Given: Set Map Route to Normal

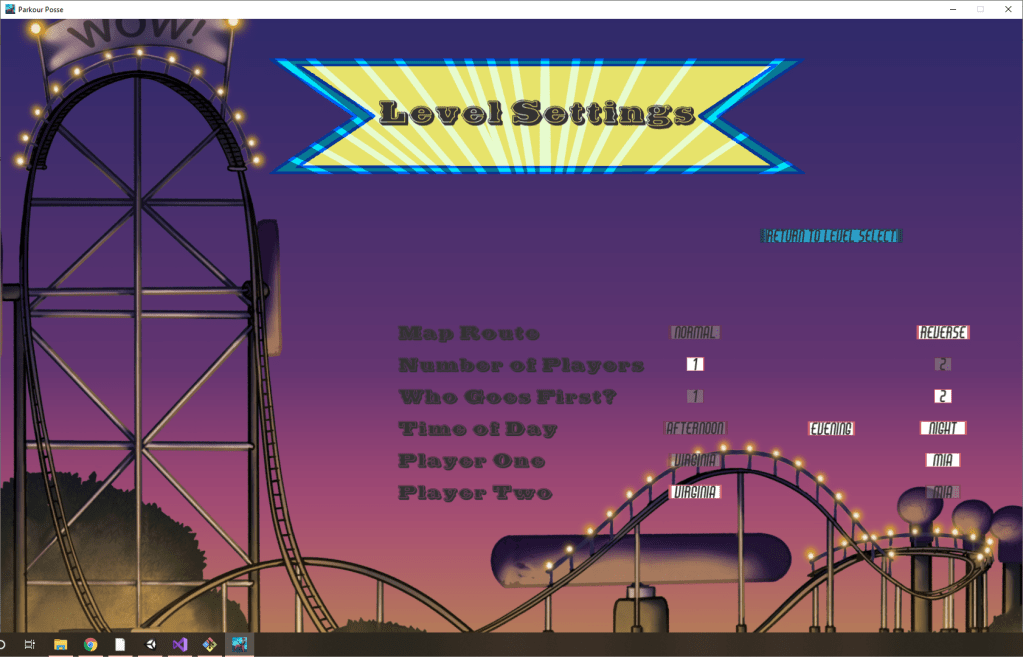Looking at the screenshot, I should coord(695,332).
